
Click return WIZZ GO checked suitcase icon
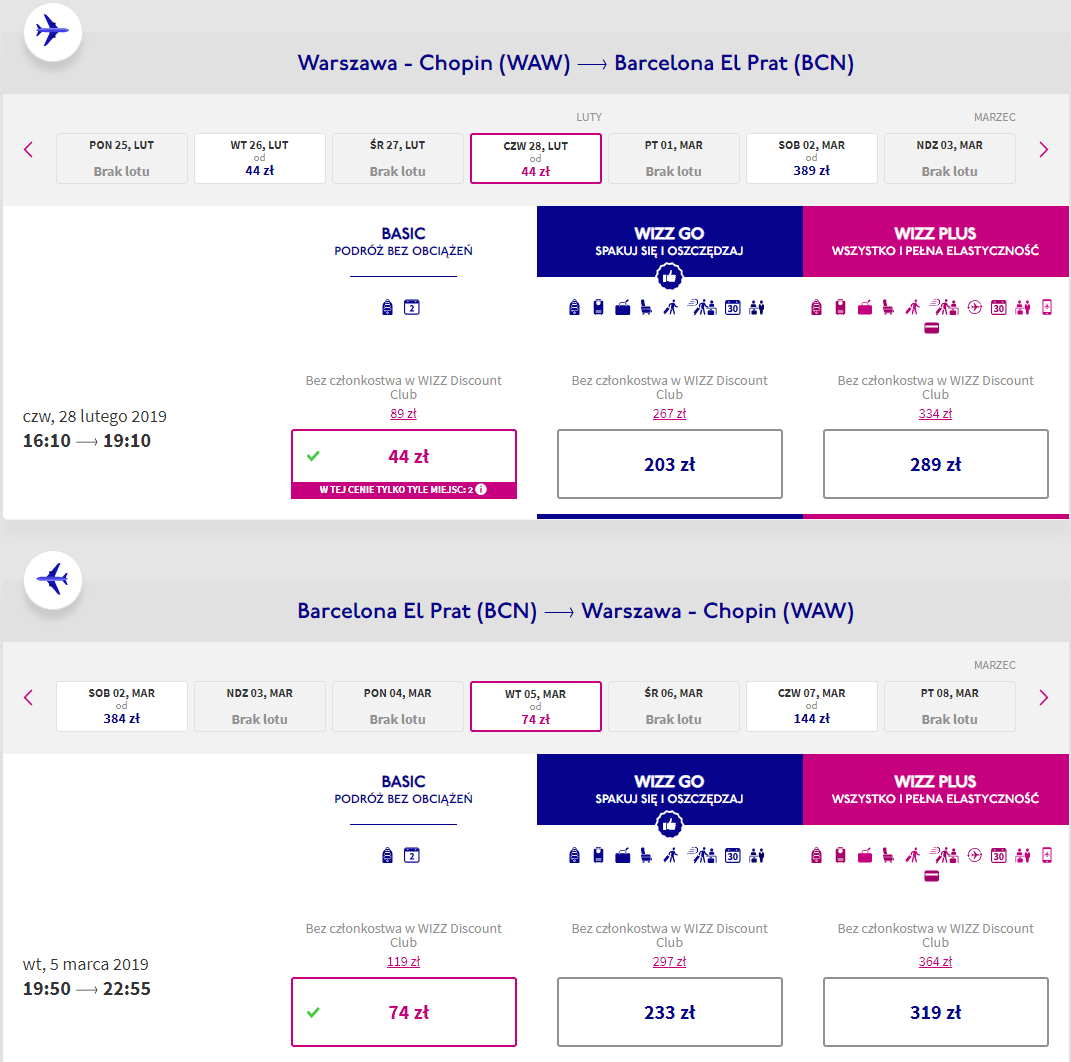[x=622, y=855]
